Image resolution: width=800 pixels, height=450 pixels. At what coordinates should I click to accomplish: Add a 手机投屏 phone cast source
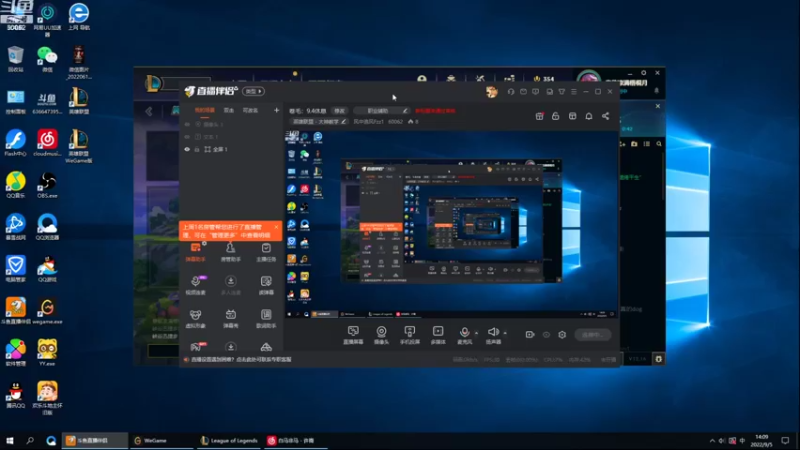pos(410,335)
